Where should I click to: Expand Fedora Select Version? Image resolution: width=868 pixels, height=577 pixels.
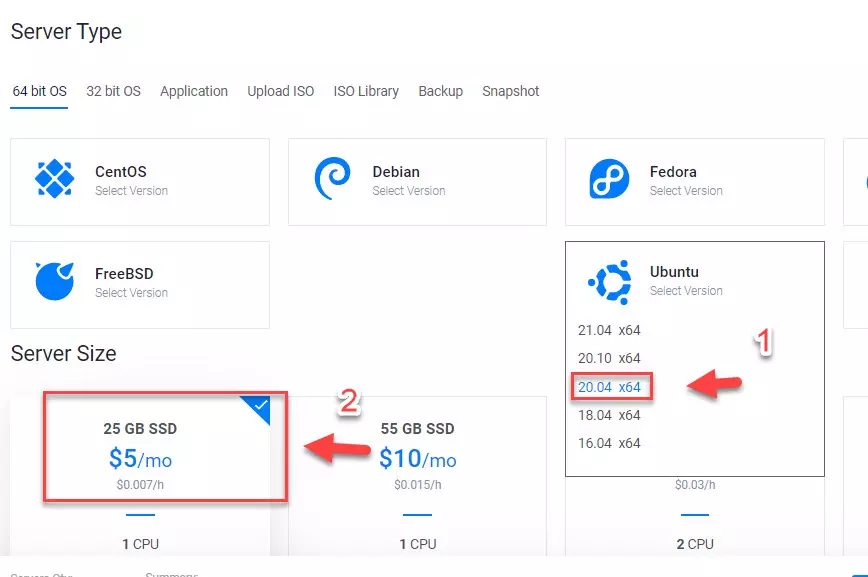686,190
